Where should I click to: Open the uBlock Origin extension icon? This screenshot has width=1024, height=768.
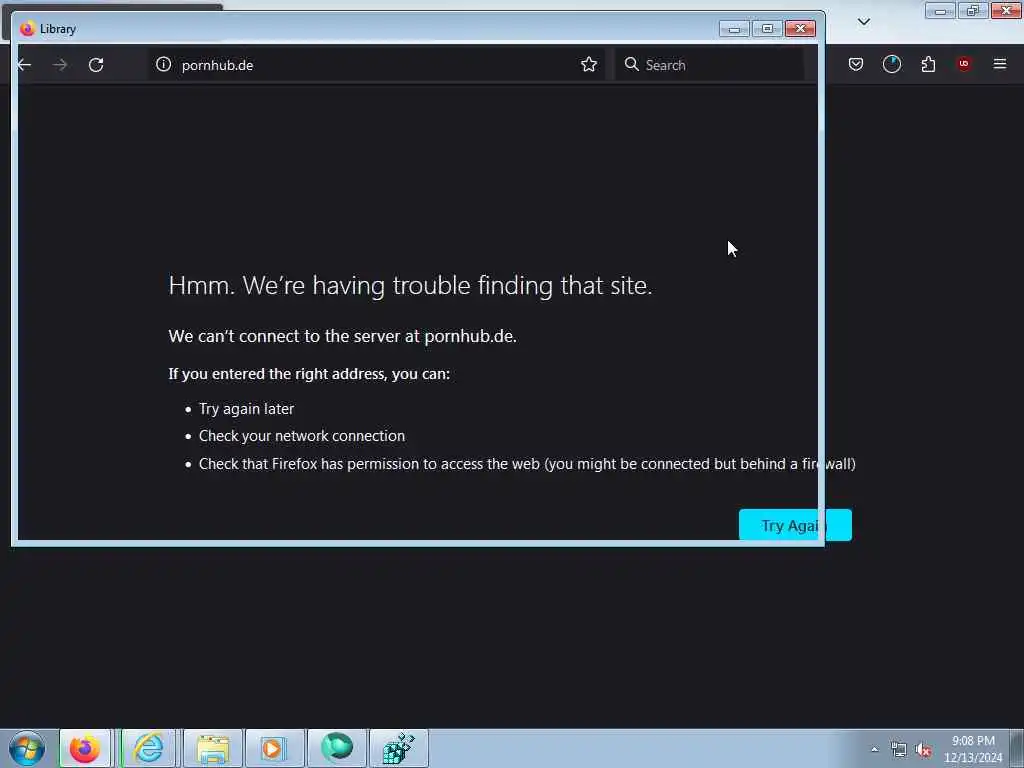(963, 64)
